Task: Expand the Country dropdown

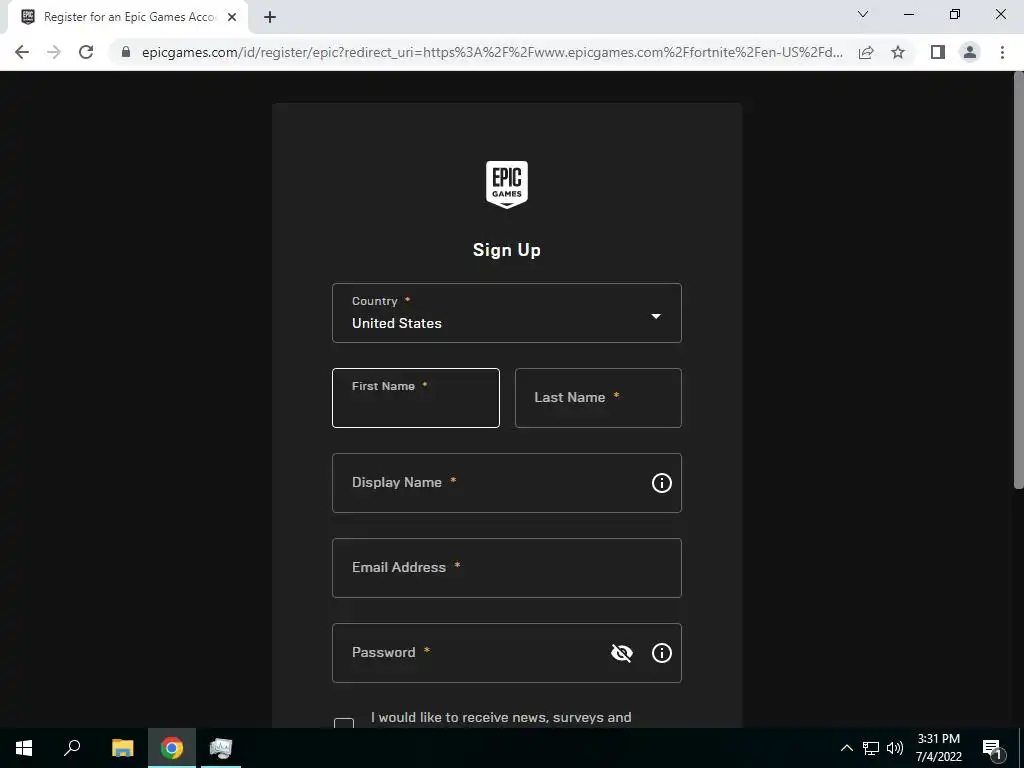Action: coord(507,313)
